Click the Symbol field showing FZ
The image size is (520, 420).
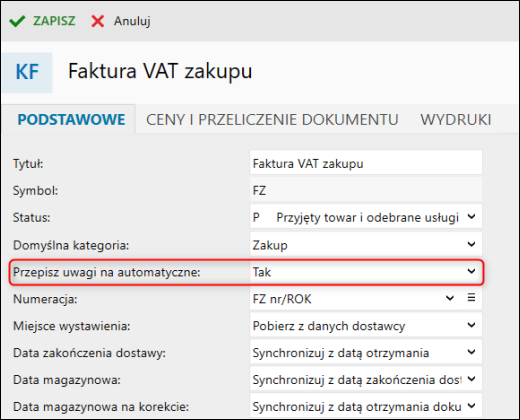pyautogui.click(x=366, y=190)
